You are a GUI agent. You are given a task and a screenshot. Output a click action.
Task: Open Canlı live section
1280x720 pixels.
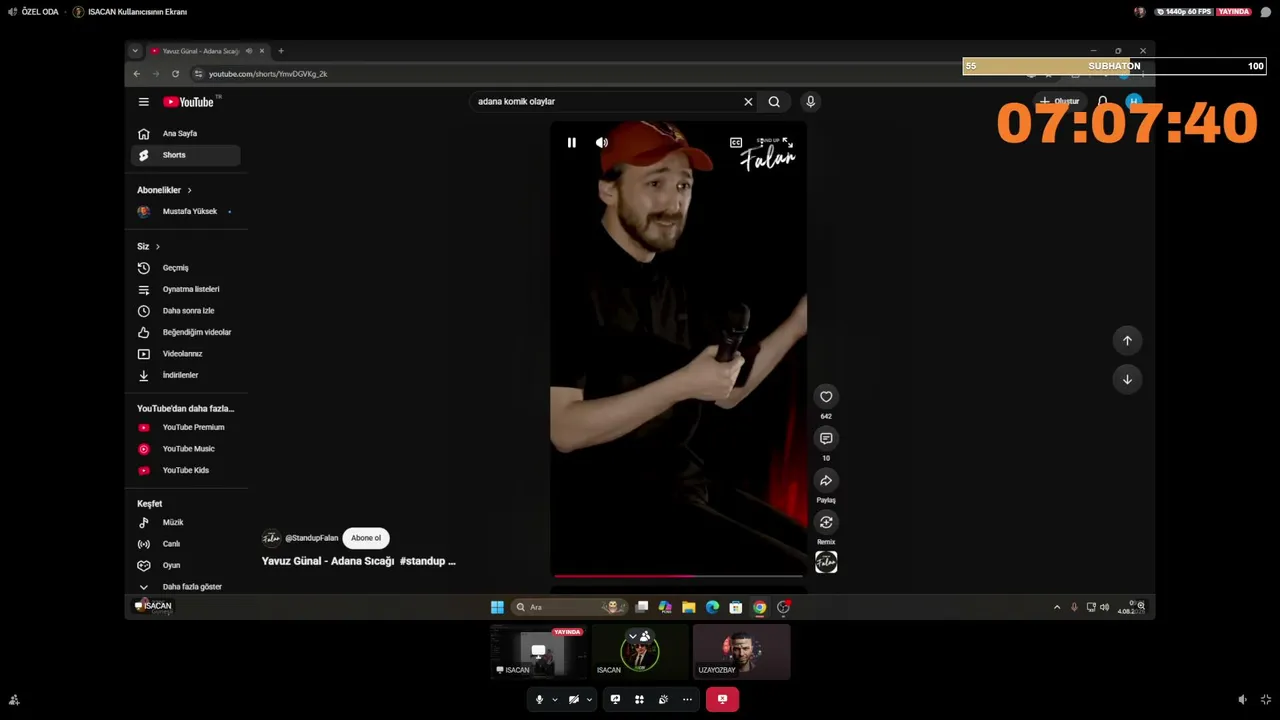[x=186, y=544]
